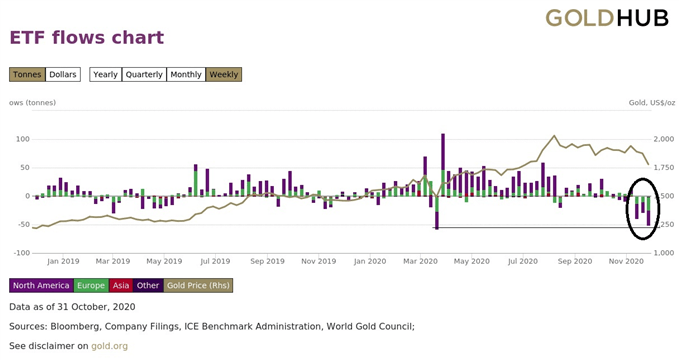The height and width of the screenshot is (360, 679).
Task: Click the Sources attribution line
Action: point(212,327)
